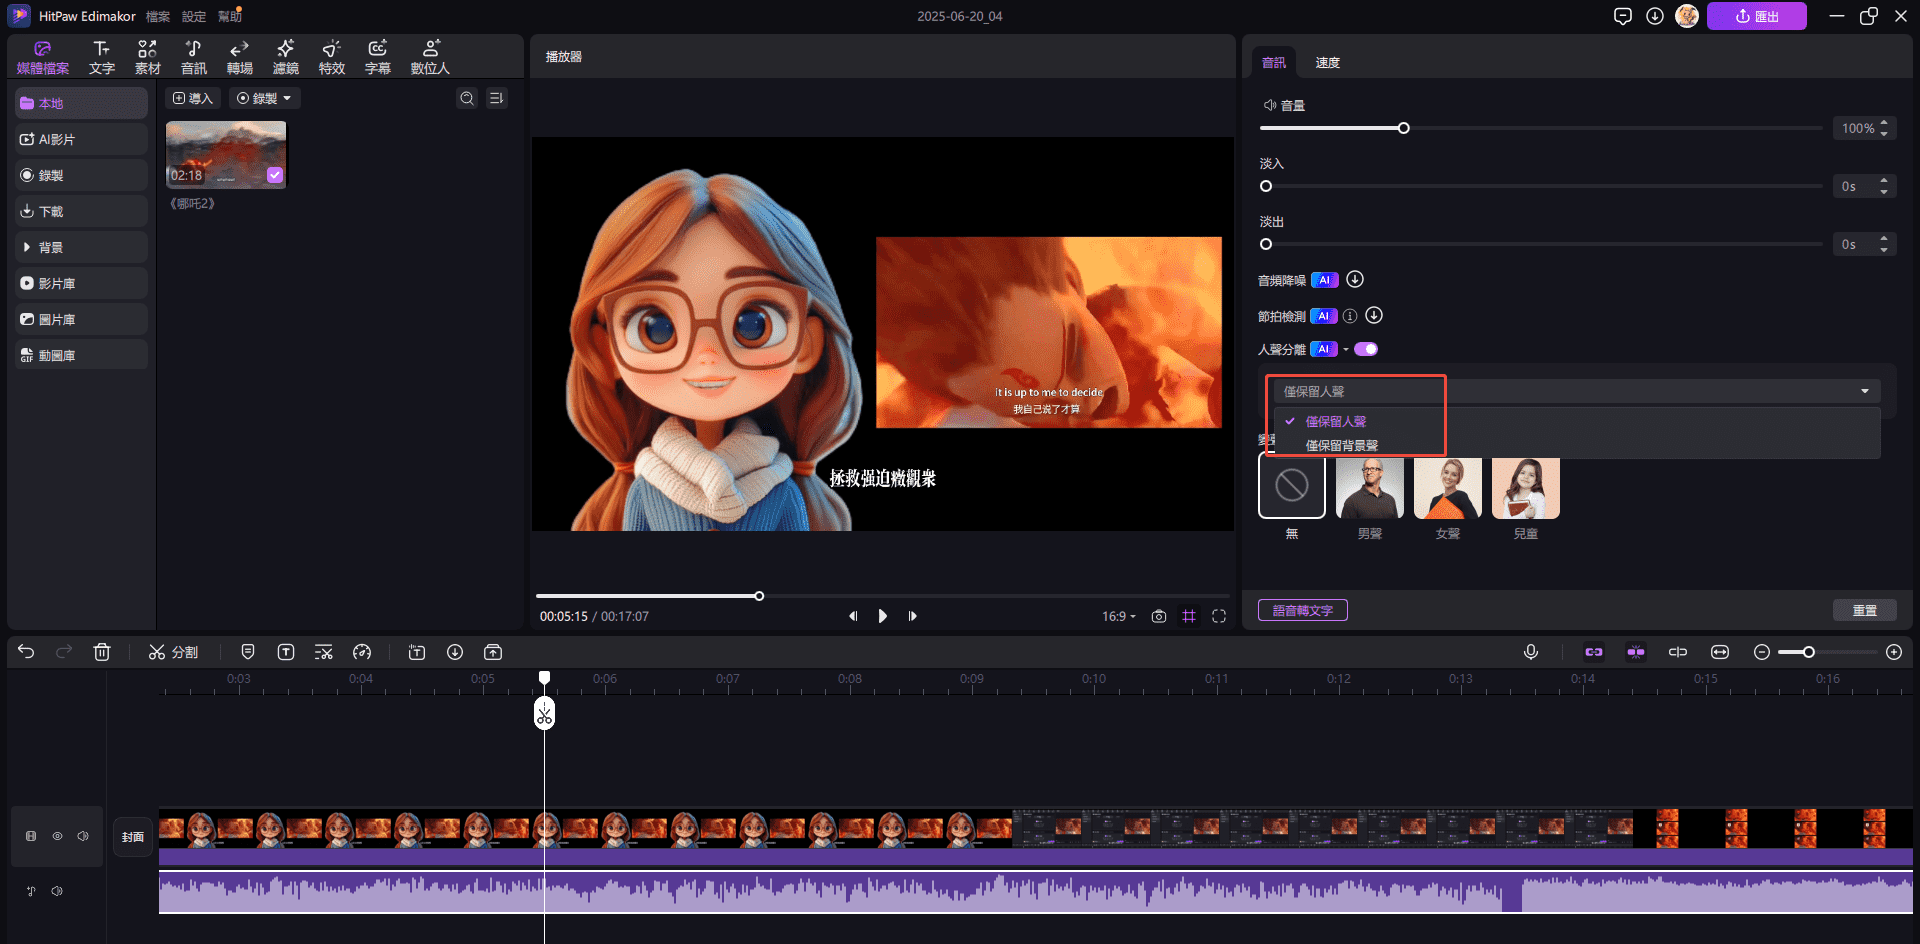Image resolution: width=1920 pixels, height=944 pixels.
Task: Click the 語音轉文字 speech-to-text button
Action: [1303, 610]
